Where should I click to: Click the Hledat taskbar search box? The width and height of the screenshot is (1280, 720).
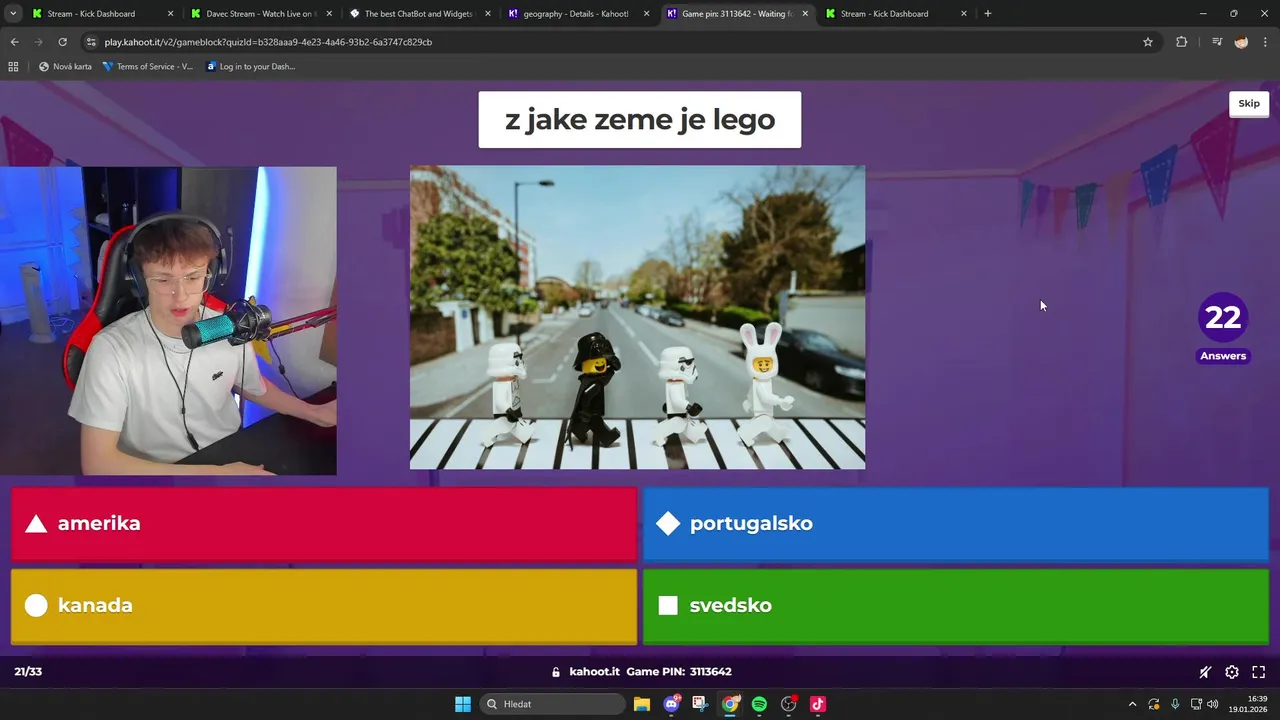pos(552,704)
